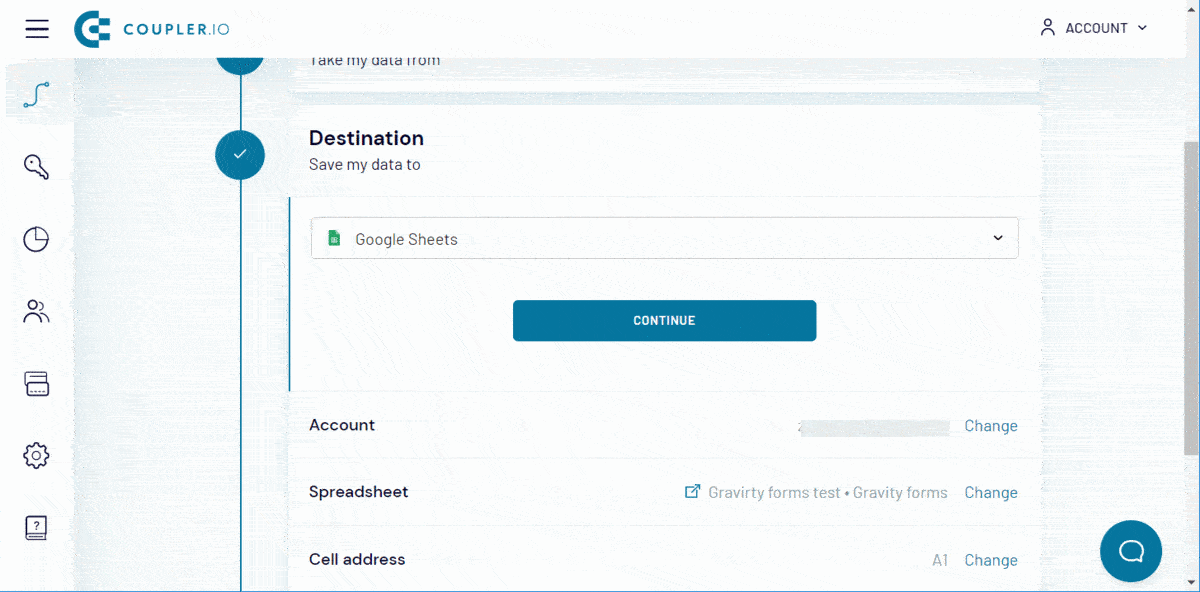Viewport: 1200px width, 592px height.
Task: Click the Destination step checkmark circle
Action: pos(240,155)
